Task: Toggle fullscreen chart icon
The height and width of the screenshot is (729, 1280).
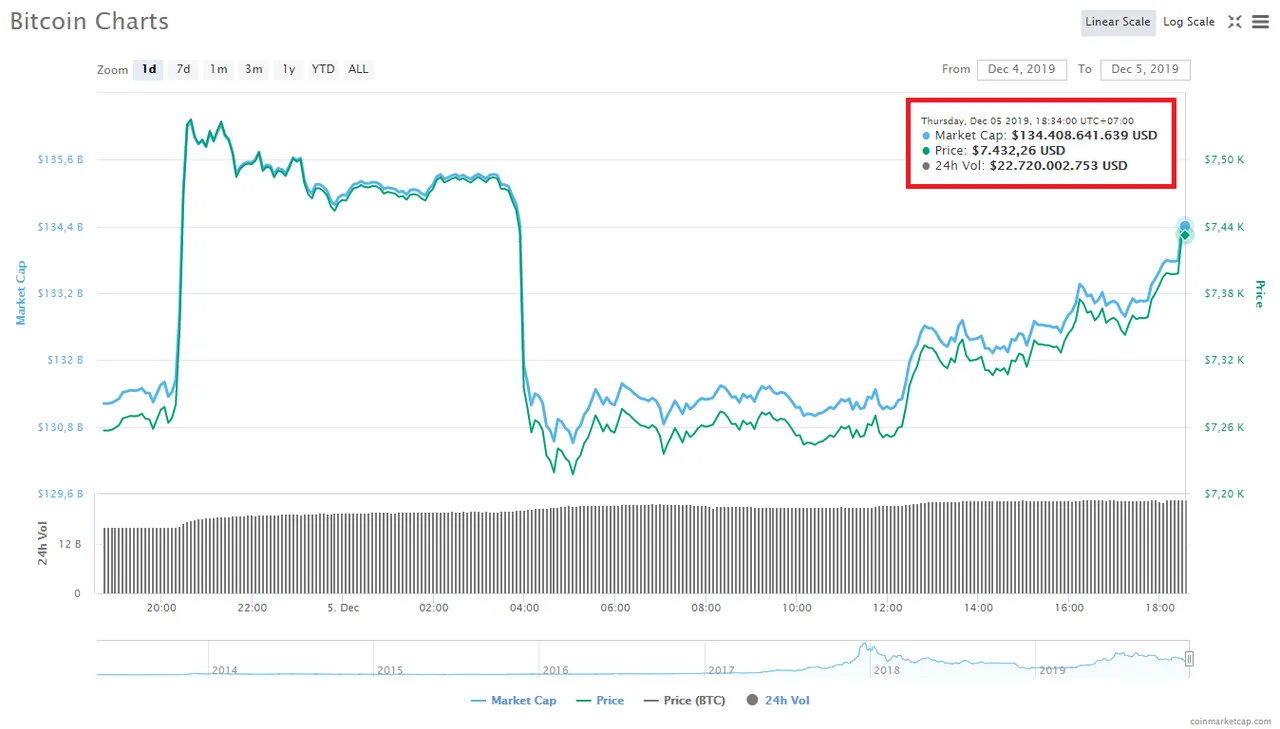Action: coord(1234,21)
